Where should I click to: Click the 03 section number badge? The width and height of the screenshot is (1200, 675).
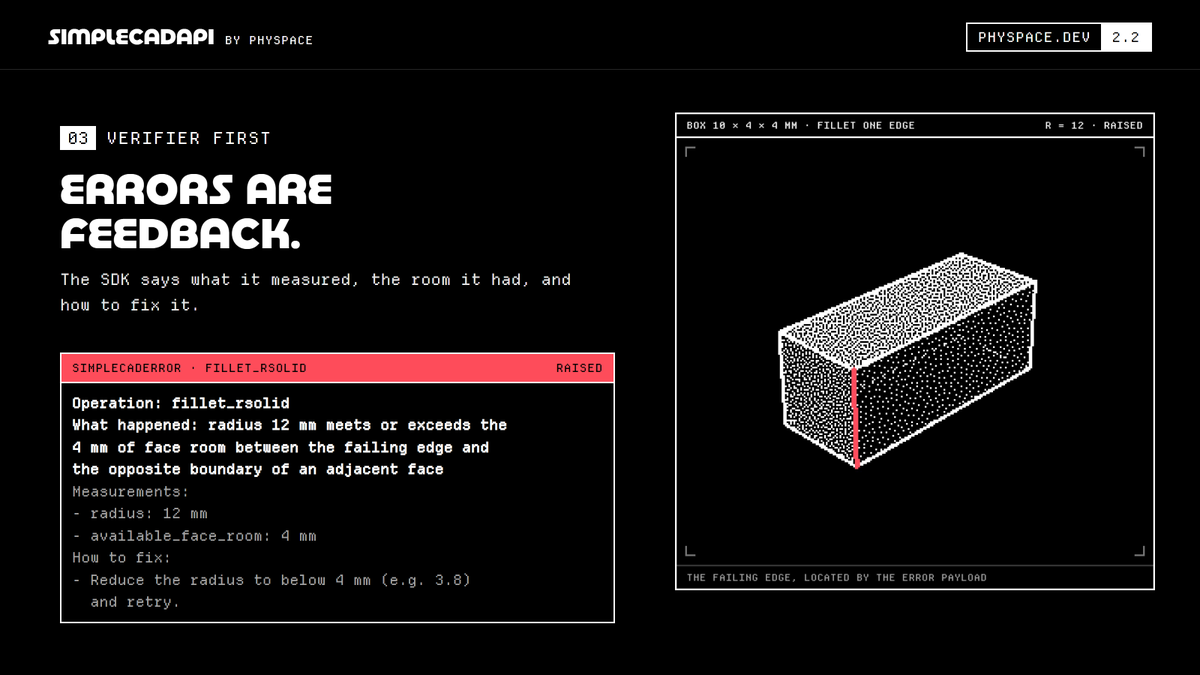tap(78, 138)
